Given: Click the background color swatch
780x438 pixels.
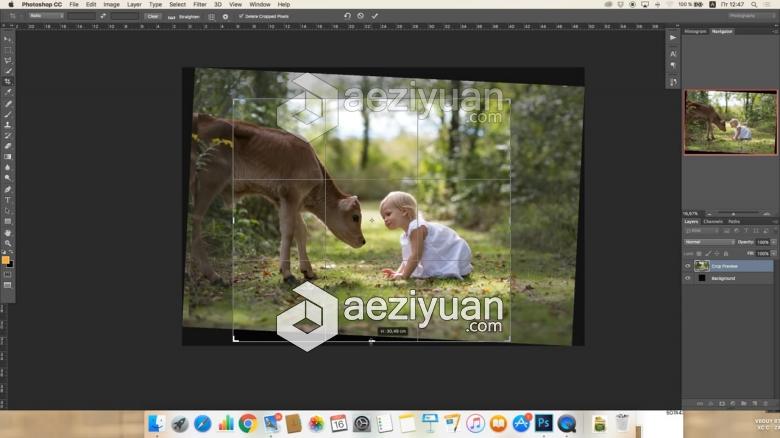Looking at the screenshot, I should point(11,265).
